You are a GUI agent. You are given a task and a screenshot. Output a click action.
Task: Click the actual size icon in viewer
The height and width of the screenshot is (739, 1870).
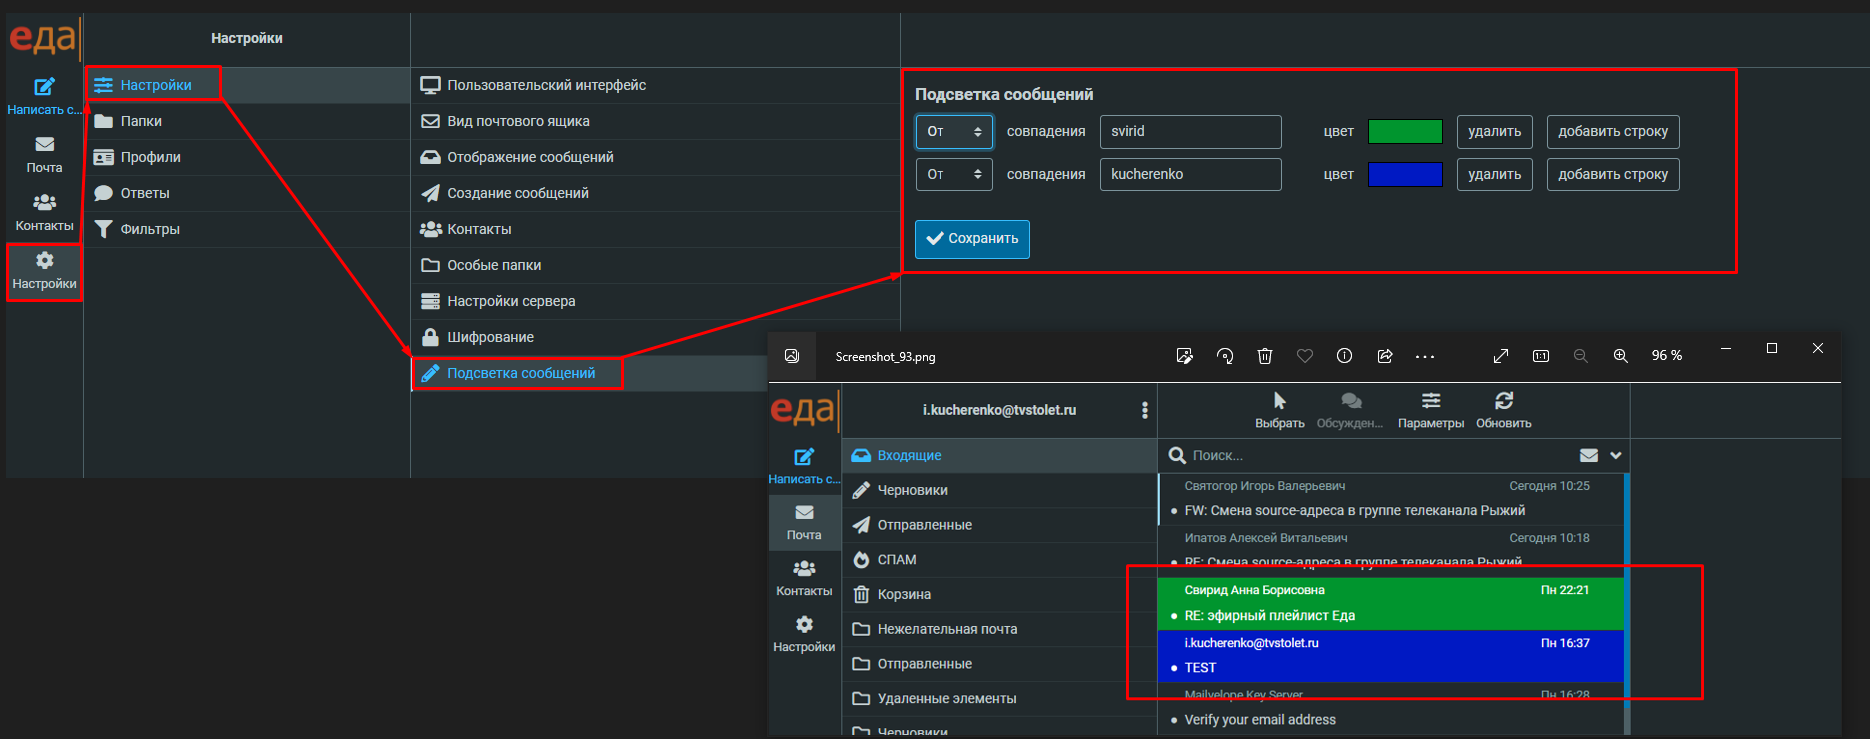click(1541, 356)
